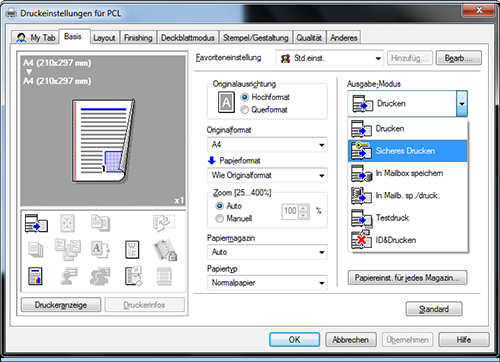Select Hochformat orientation

tap(265, 97)
